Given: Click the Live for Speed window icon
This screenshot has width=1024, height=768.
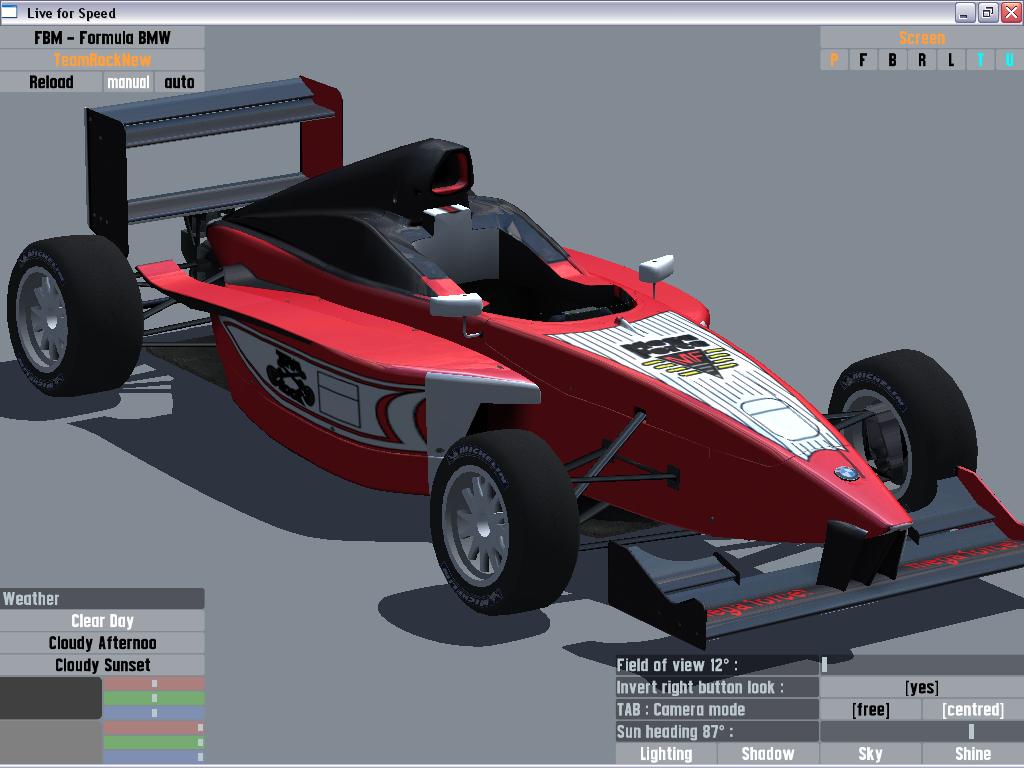Looking at the screenshot, I should 9,12.
